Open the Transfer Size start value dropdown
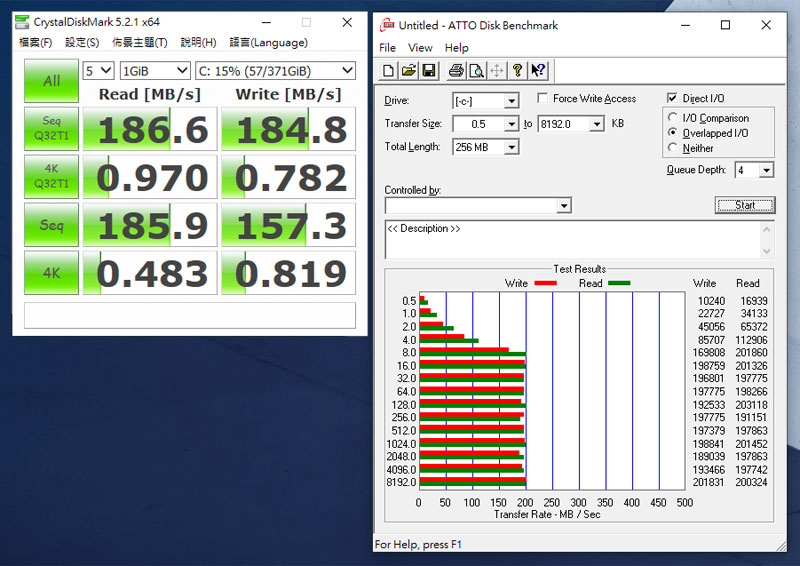The width and height of the screenshot is (800, 566). click(511, 124)
